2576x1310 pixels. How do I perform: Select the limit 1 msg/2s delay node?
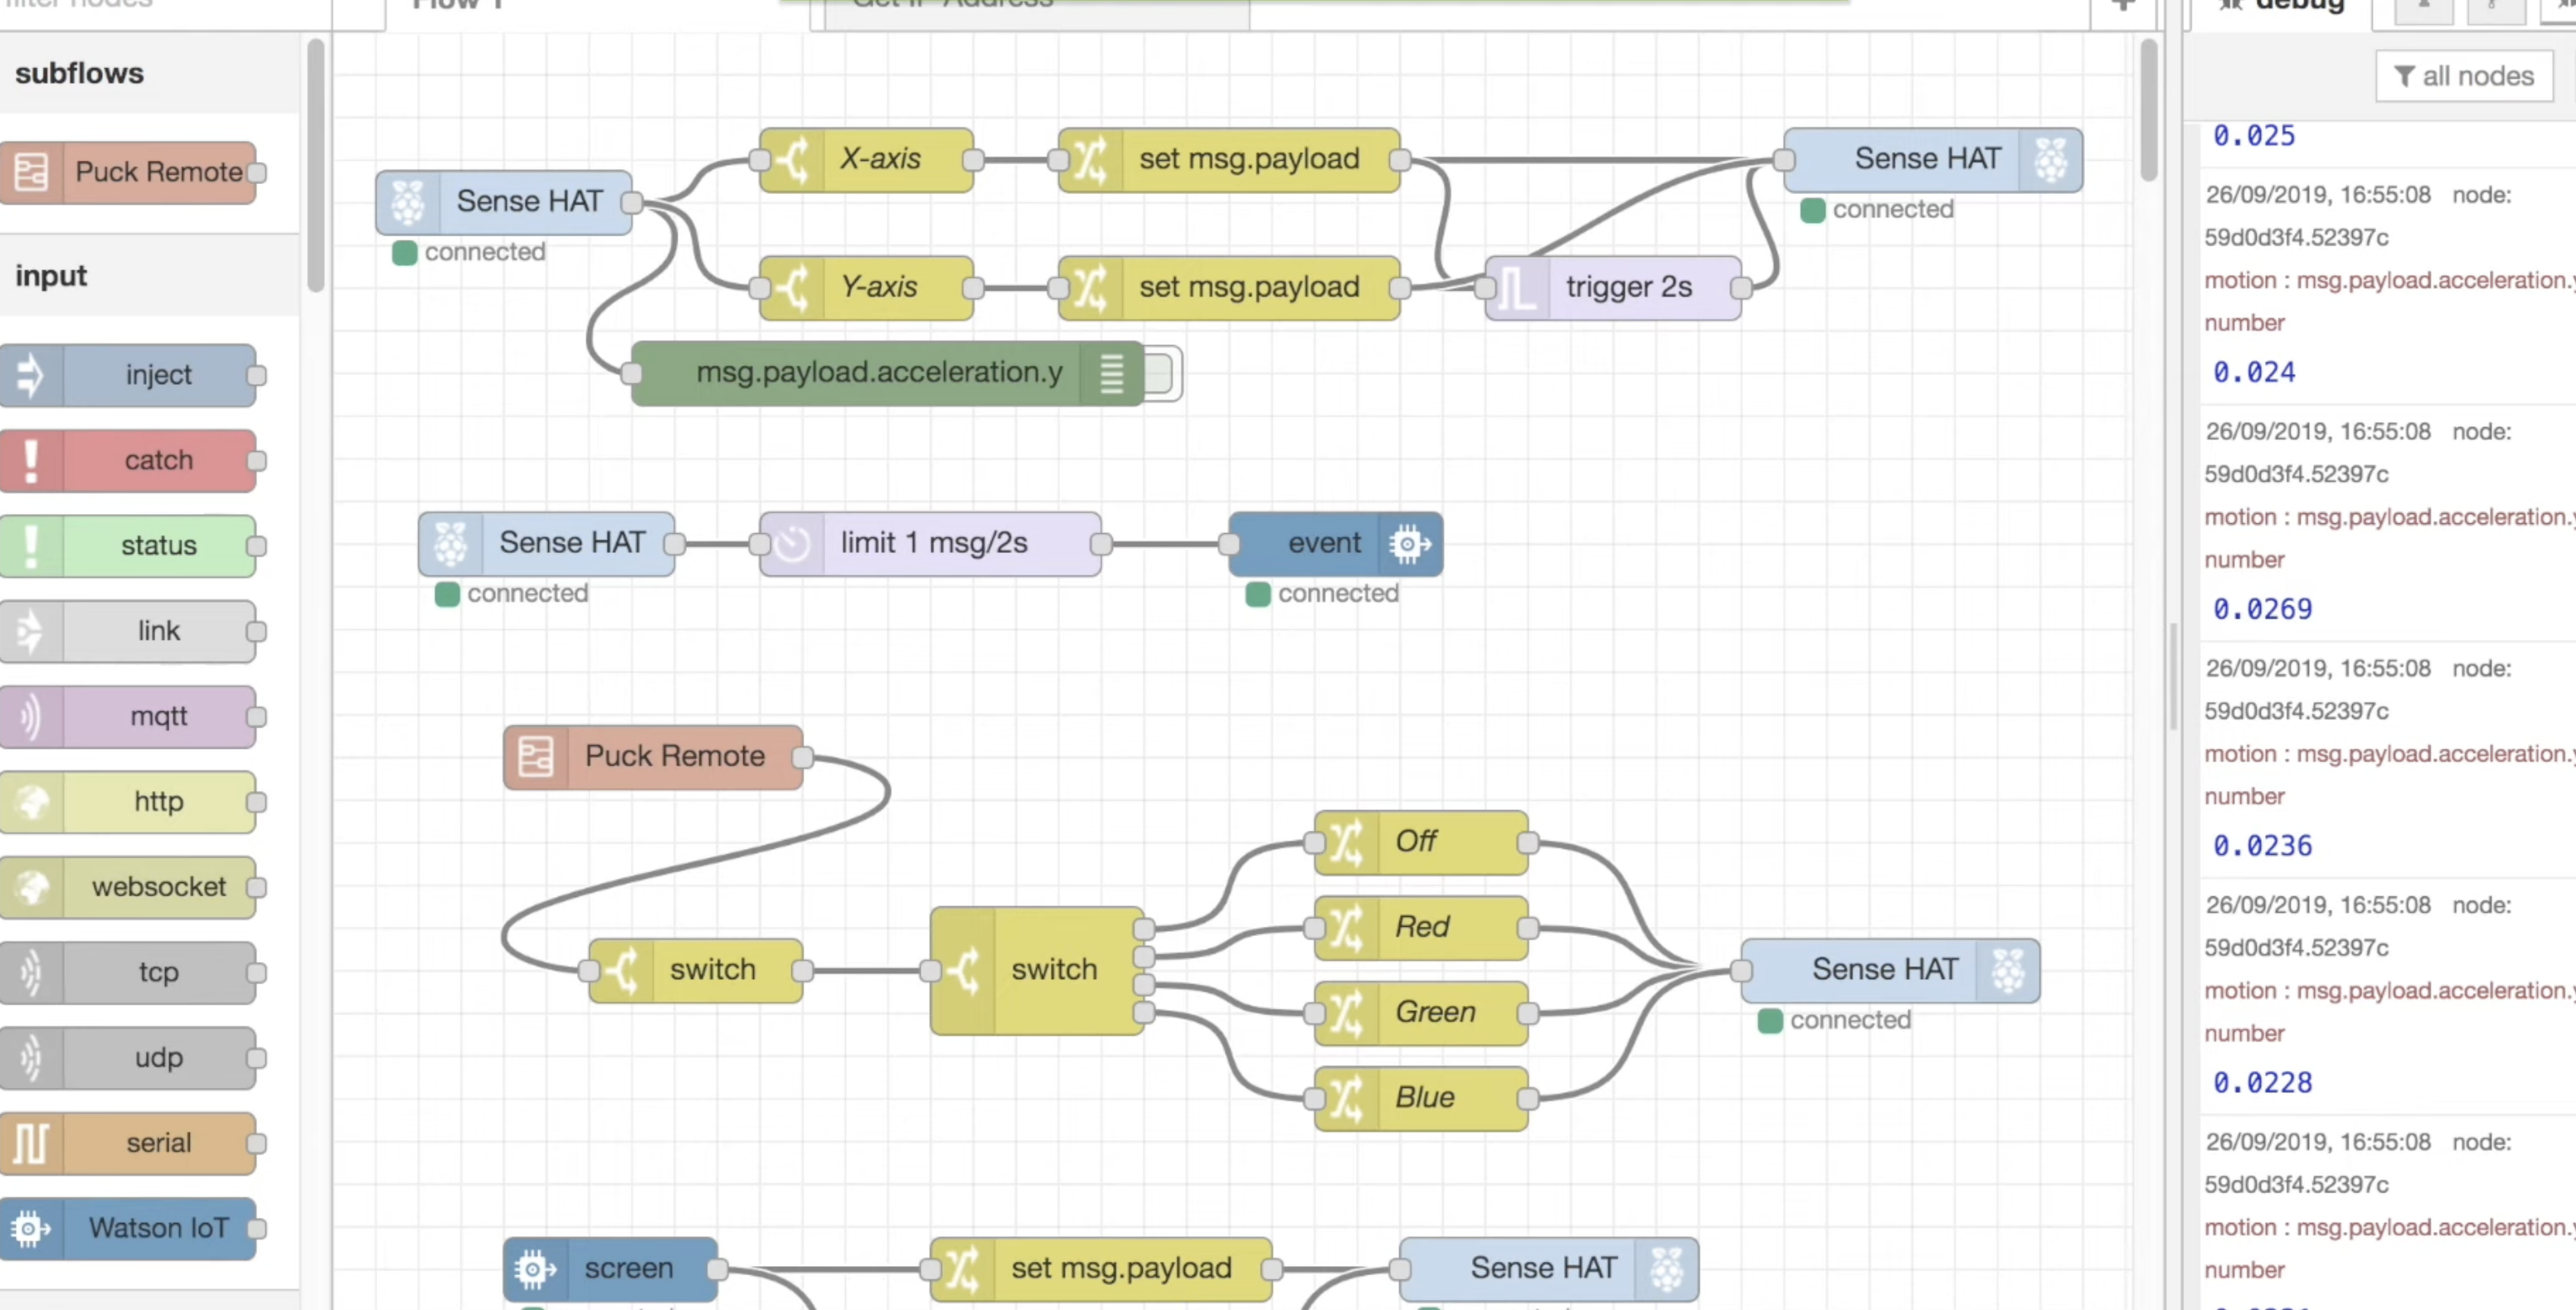pos(930,544)
